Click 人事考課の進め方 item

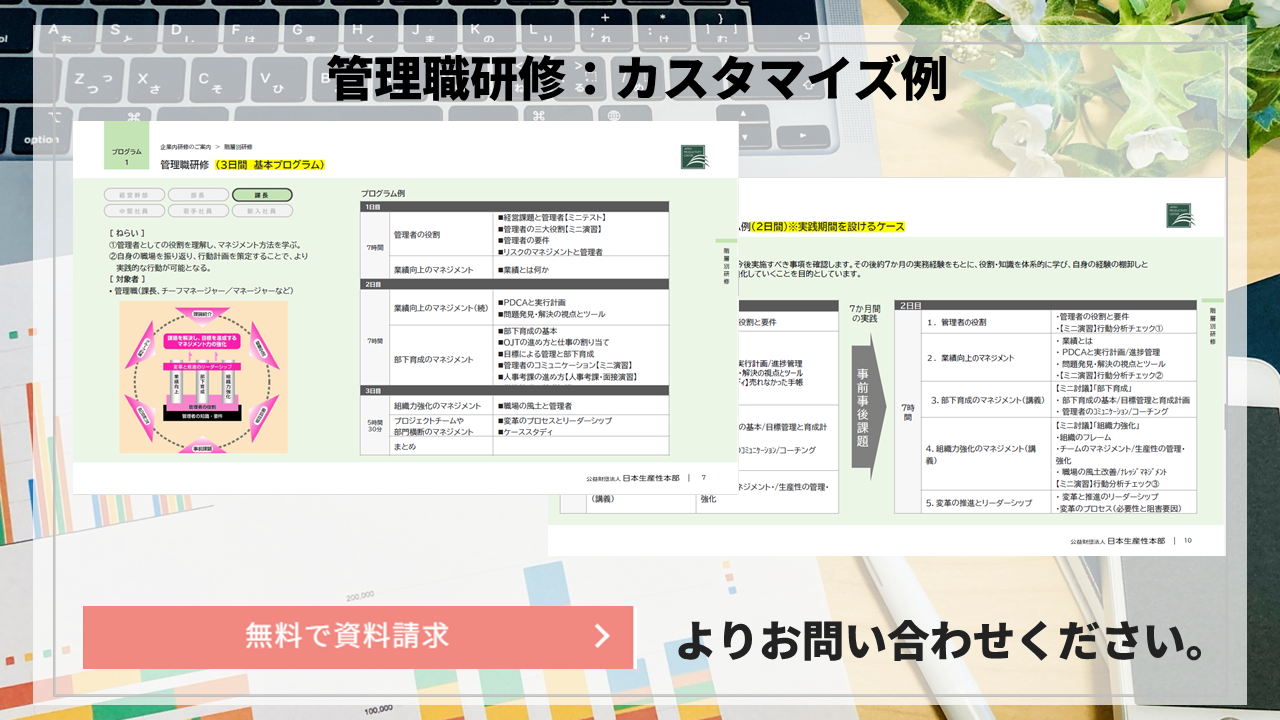(567, 377)
